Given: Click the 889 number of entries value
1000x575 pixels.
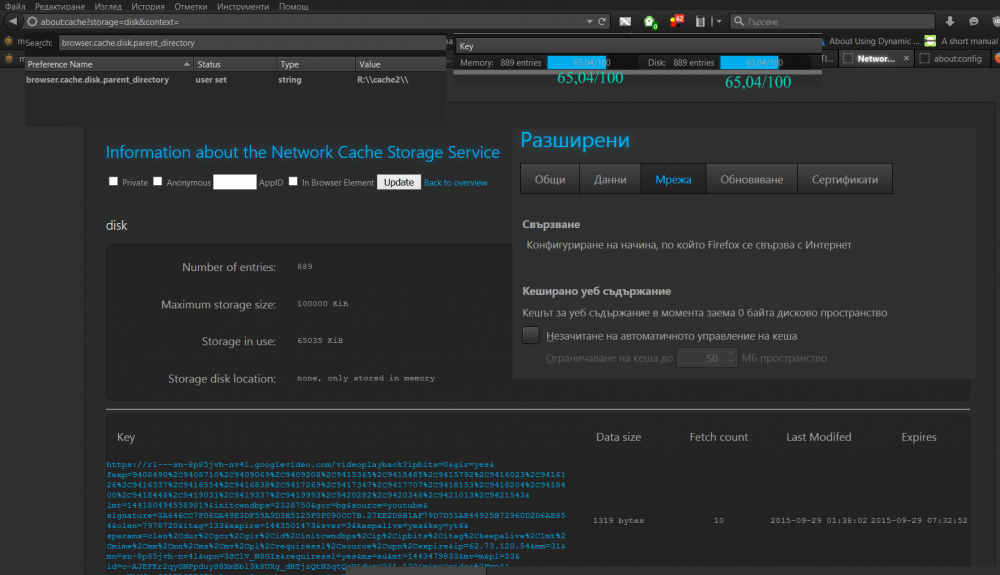Looking at the screenshot, I should click(305, 266).
